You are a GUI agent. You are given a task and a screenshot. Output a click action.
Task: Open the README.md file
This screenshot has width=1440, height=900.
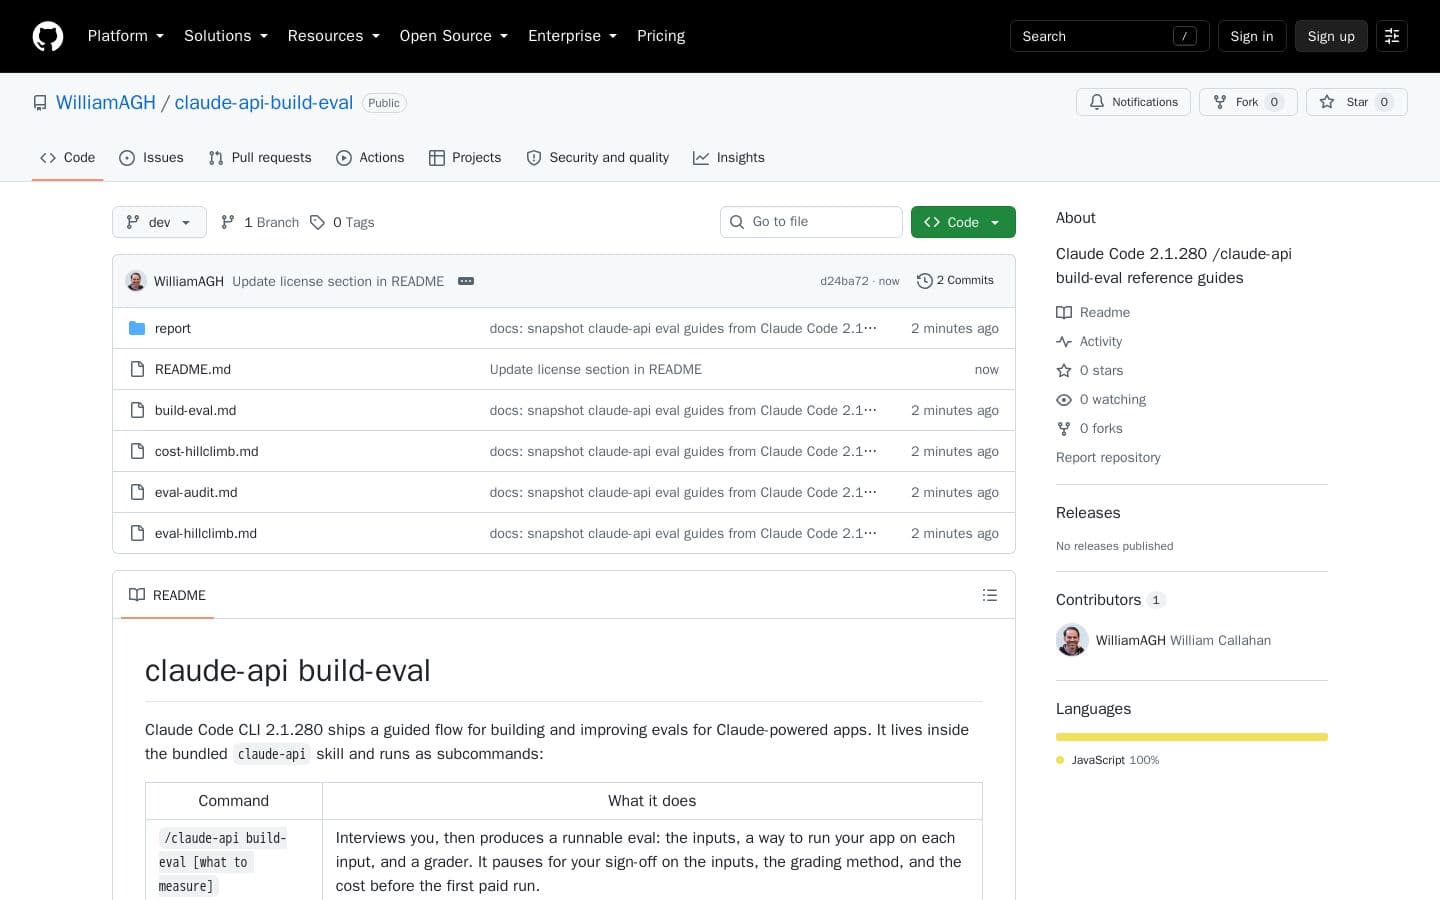point(193,369)
